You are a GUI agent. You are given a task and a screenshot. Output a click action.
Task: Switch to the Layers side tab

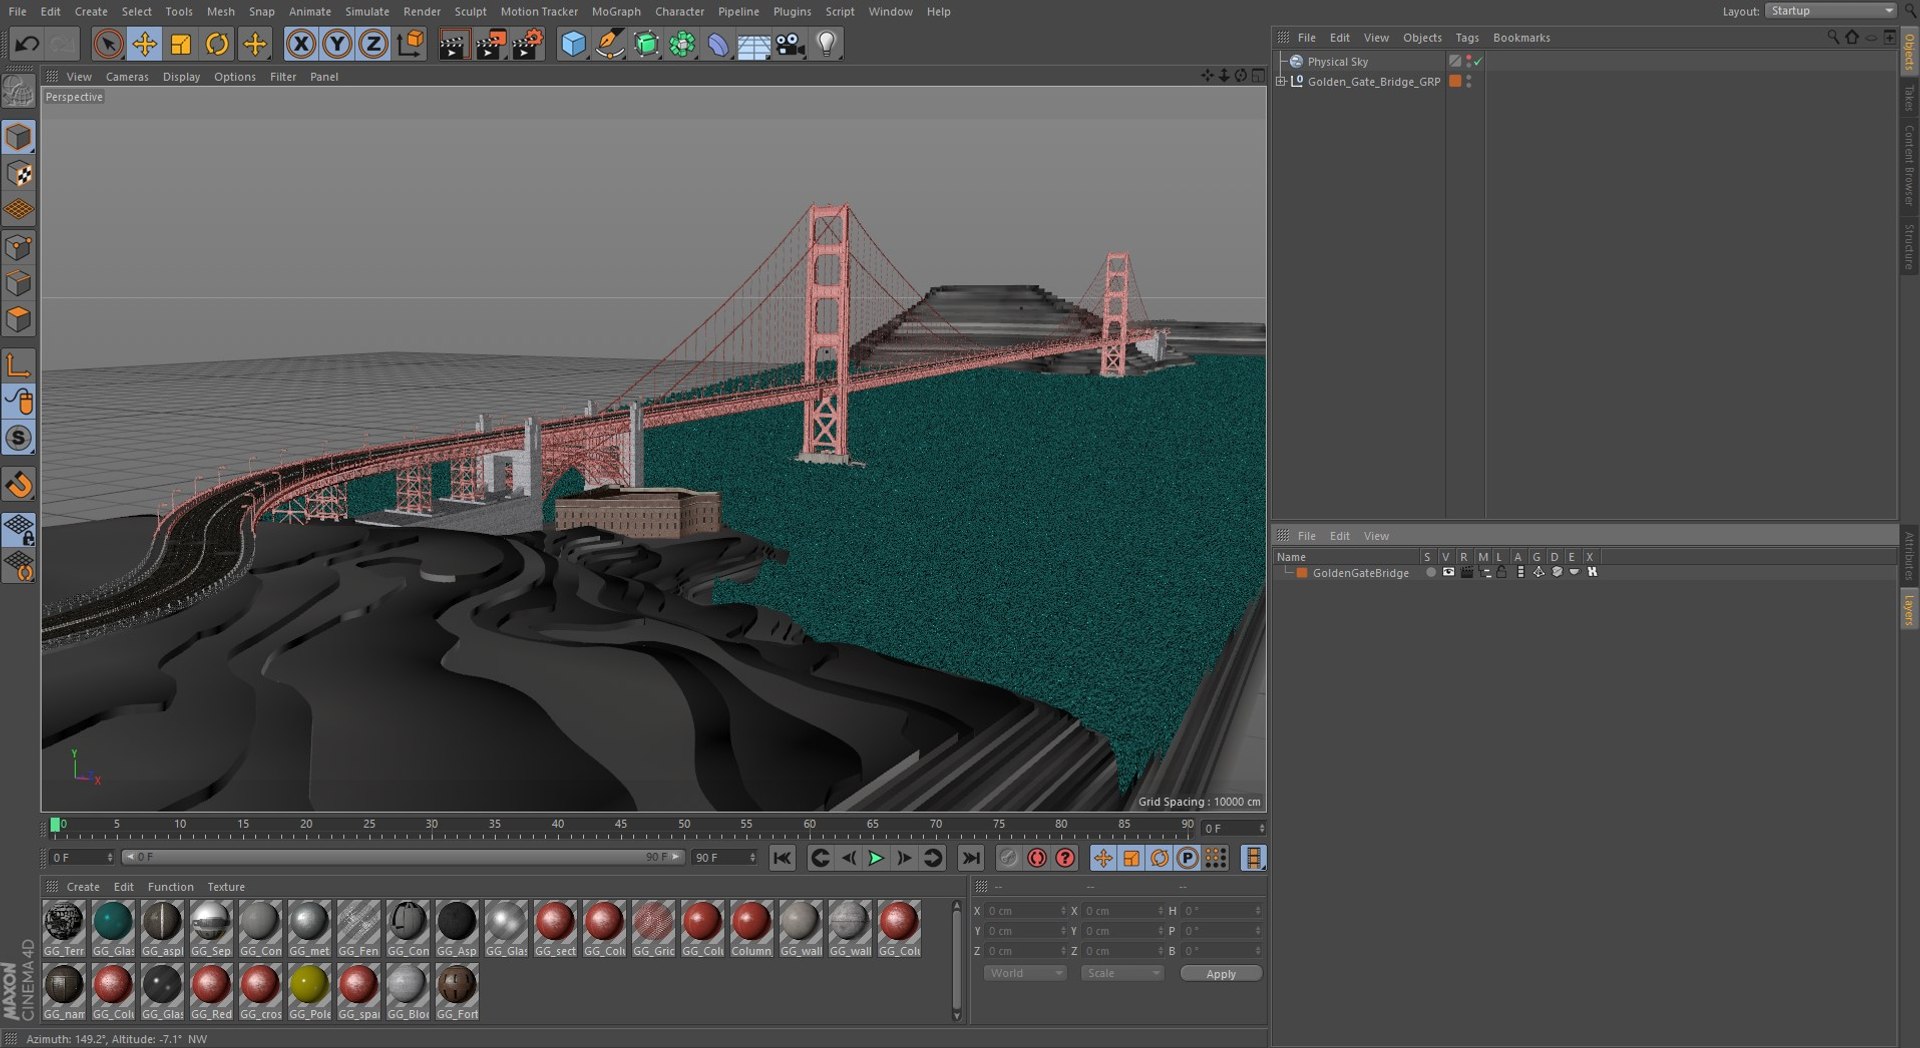1909,609
